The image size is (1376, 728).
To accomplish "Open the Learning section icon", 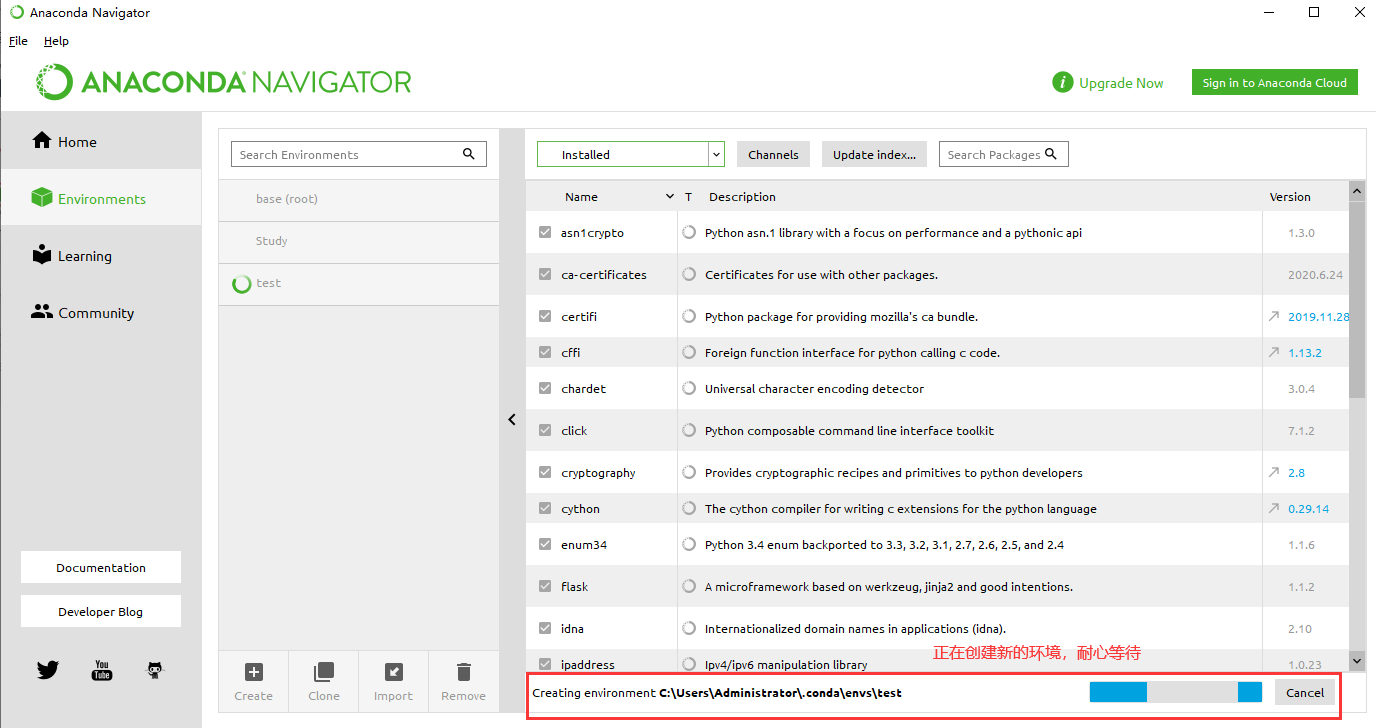I will (x=41, y=255).
